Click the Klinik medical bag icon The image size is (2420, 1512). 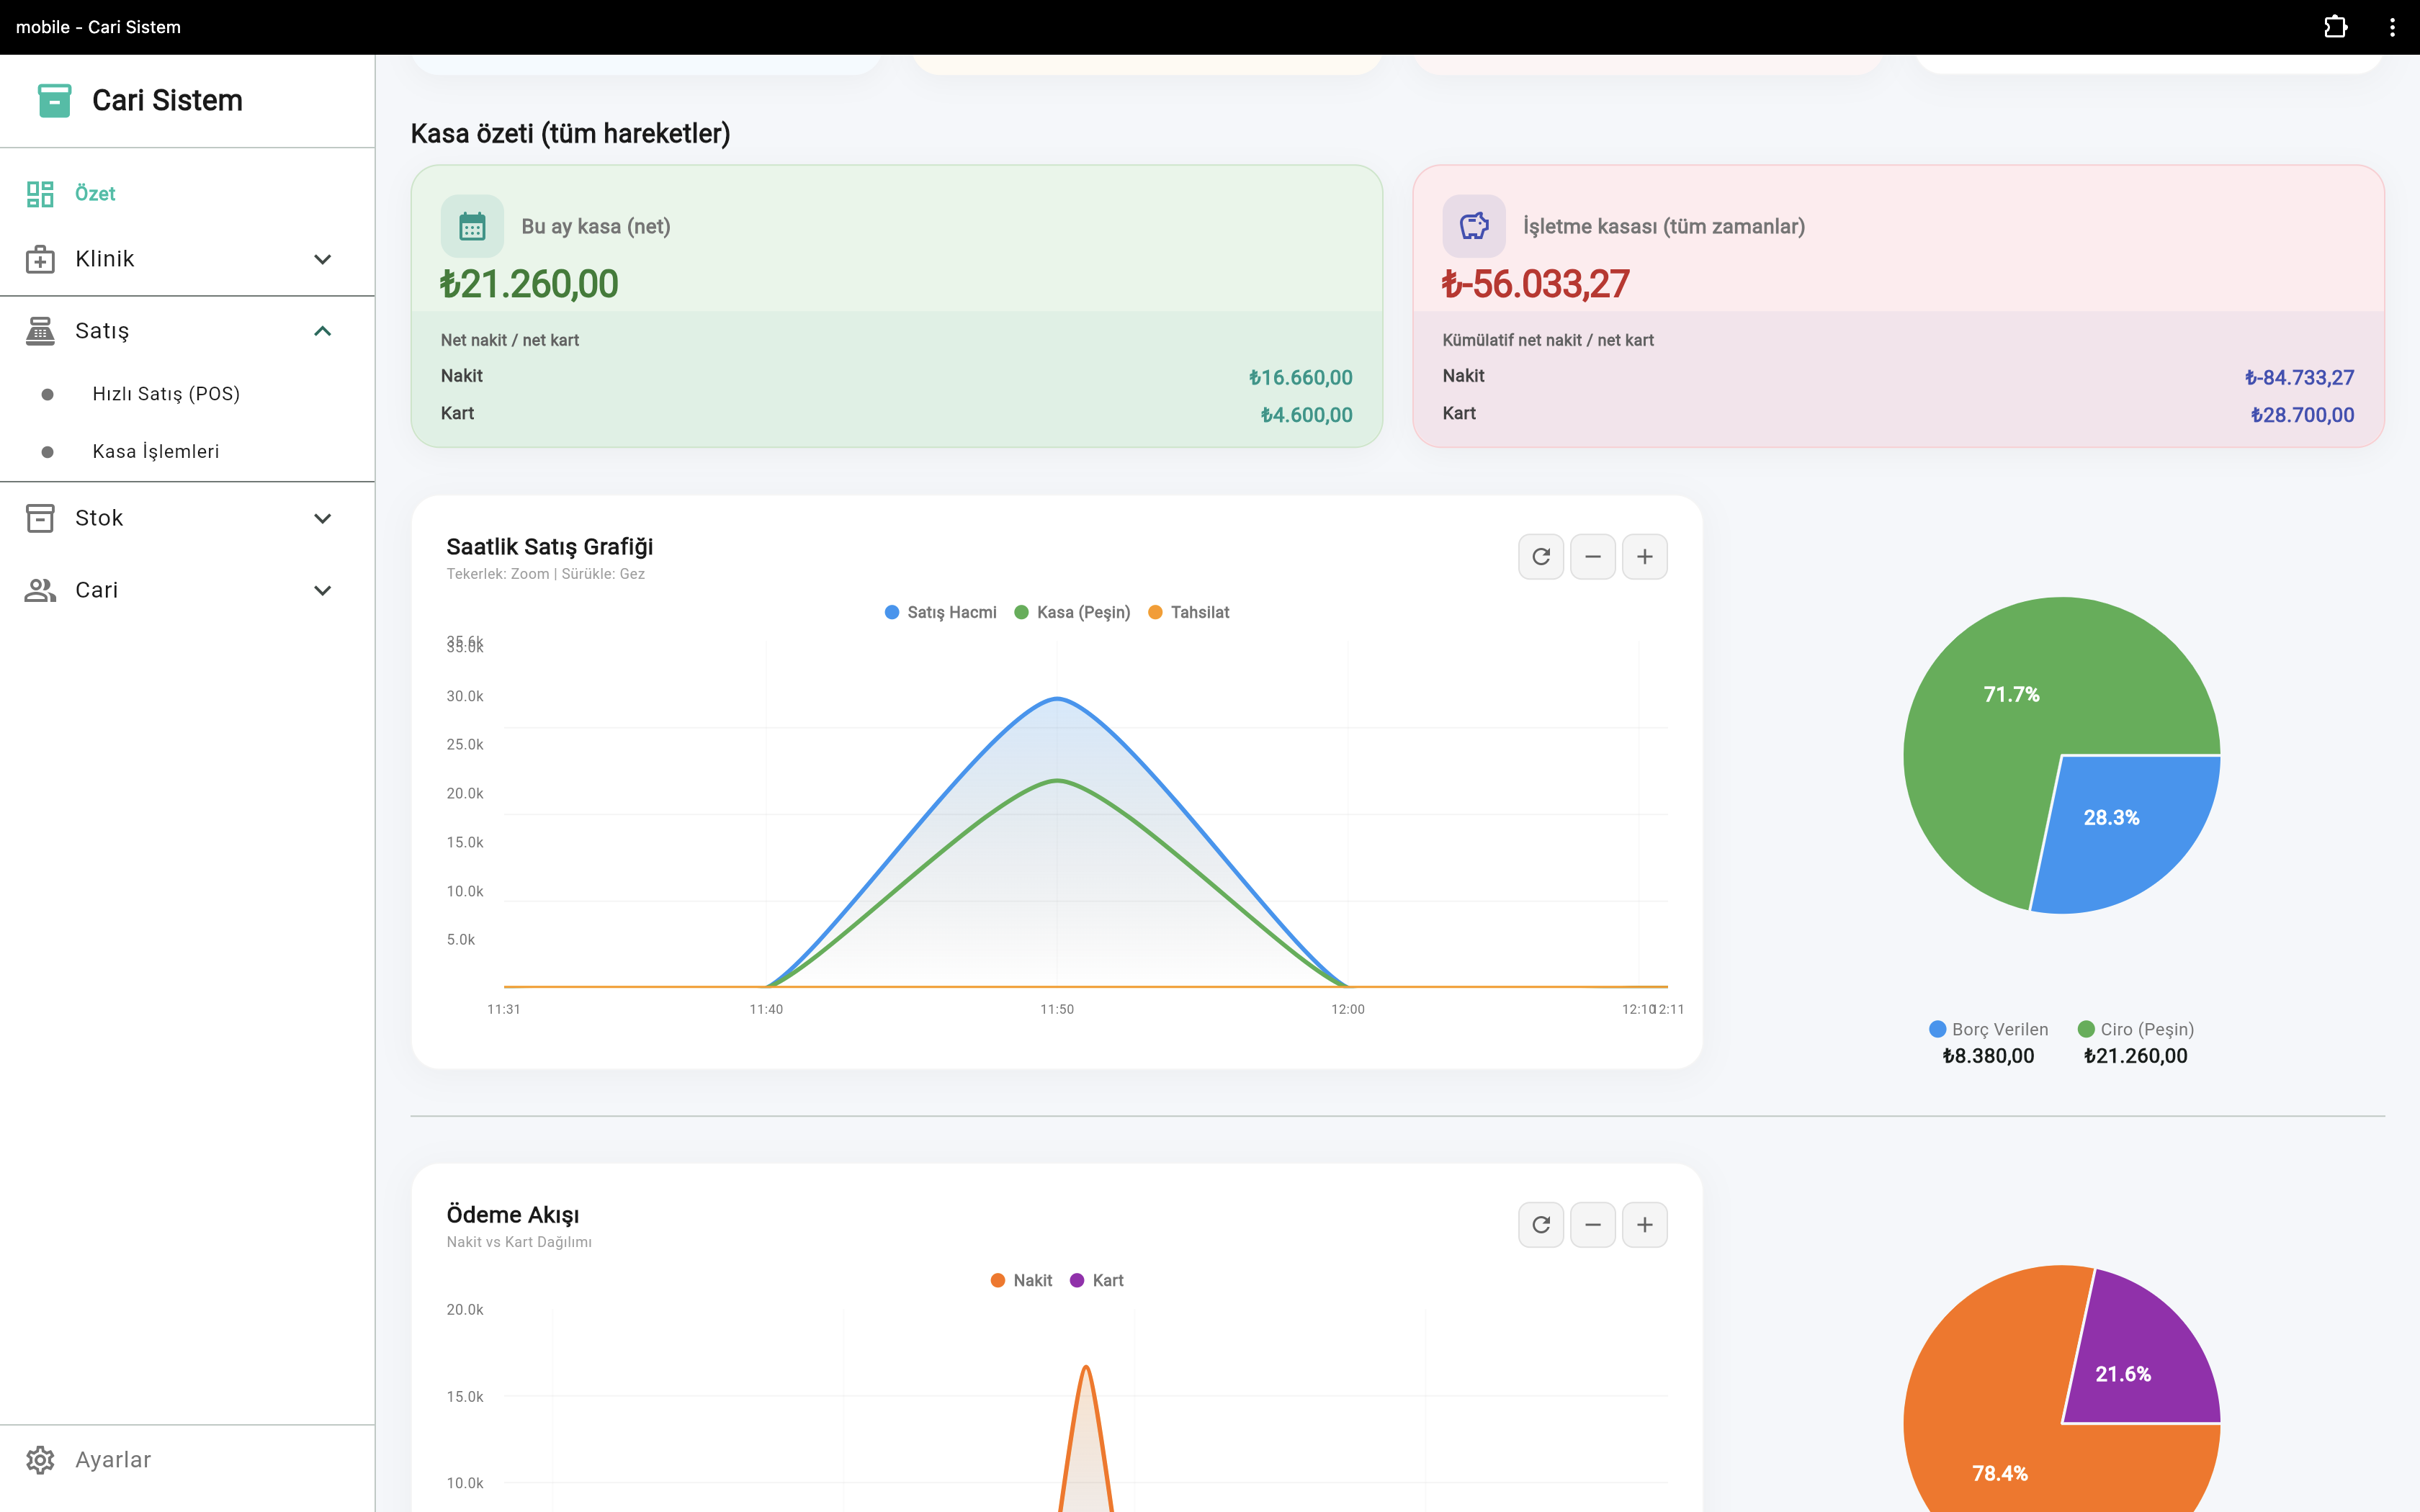(x=40, y=259)
